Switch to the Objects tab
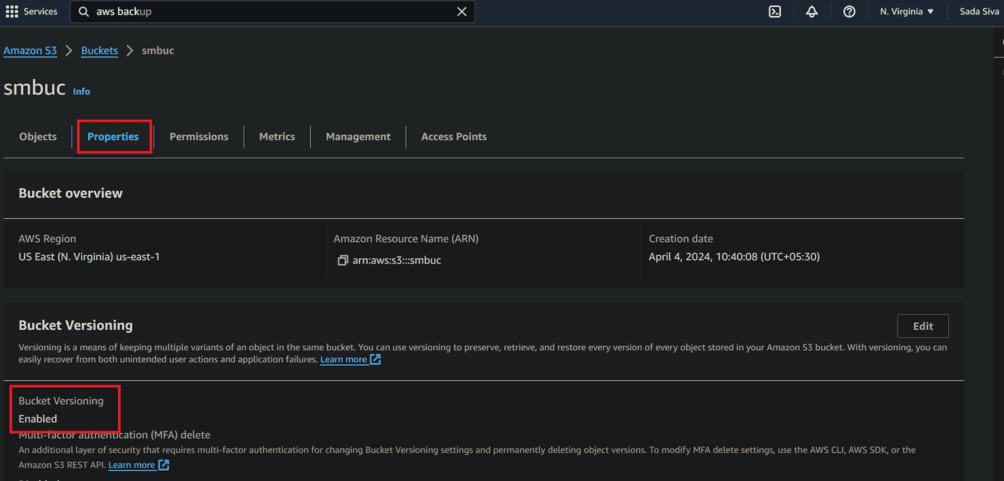Screen dimensions: 1004x481 (x=38, y=136)
